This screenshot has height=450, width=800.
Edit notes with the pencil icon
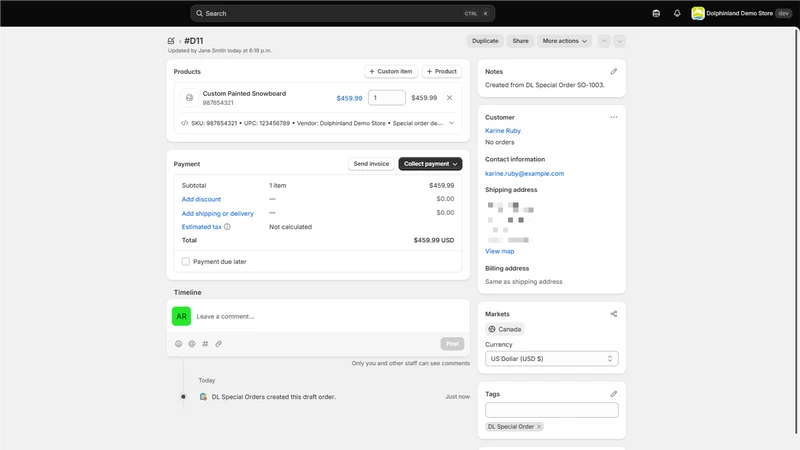pos(614,72)
